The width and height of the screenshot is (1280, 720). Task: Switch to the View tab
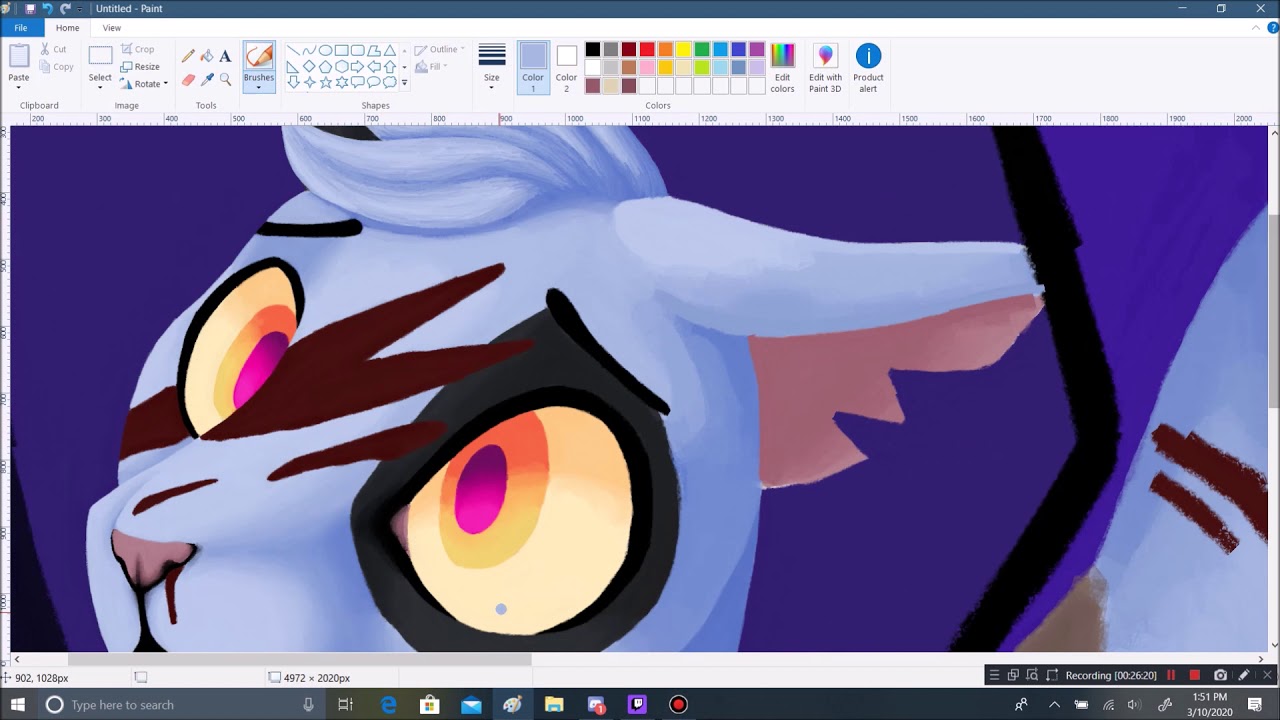coord(112,28)
